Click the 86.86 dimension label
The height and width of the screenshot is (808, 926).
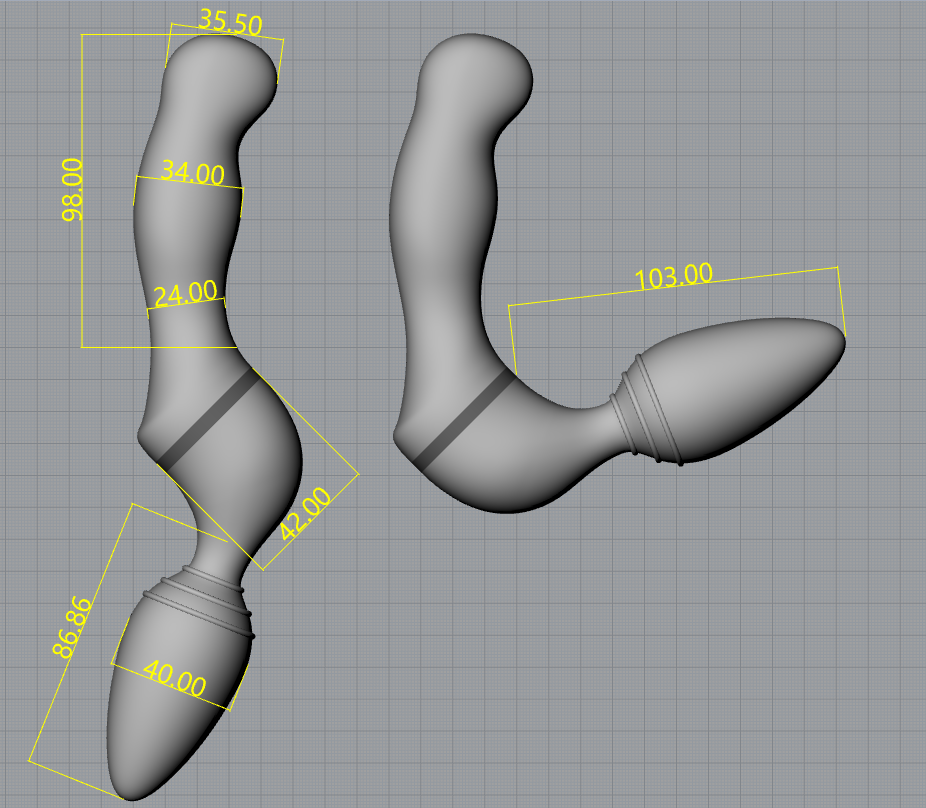point(72,627)
